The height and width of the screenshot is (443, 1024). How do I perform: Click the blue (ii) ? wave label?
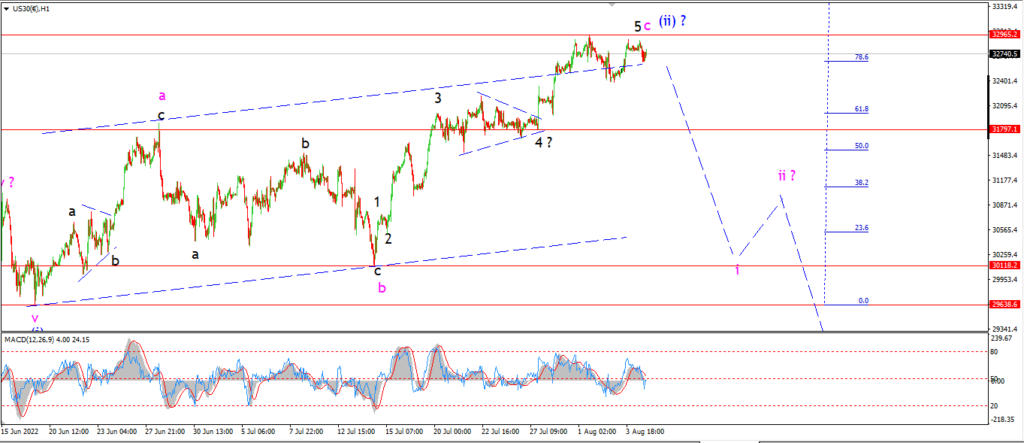pyautogui.click(x=672, y=20)
